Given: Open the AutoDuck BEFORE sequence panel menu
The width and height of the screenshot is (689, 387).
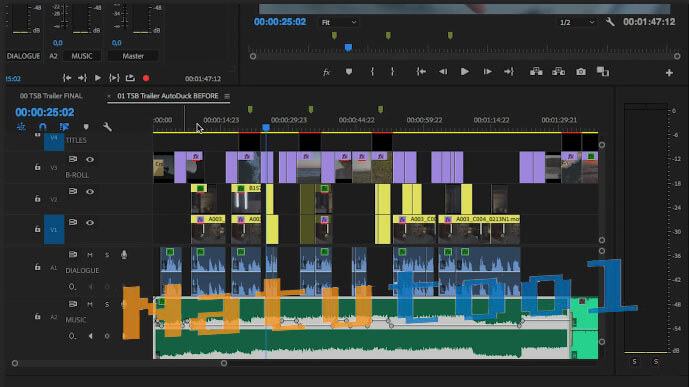Looking at the screenshot, I should click(227, 96).
